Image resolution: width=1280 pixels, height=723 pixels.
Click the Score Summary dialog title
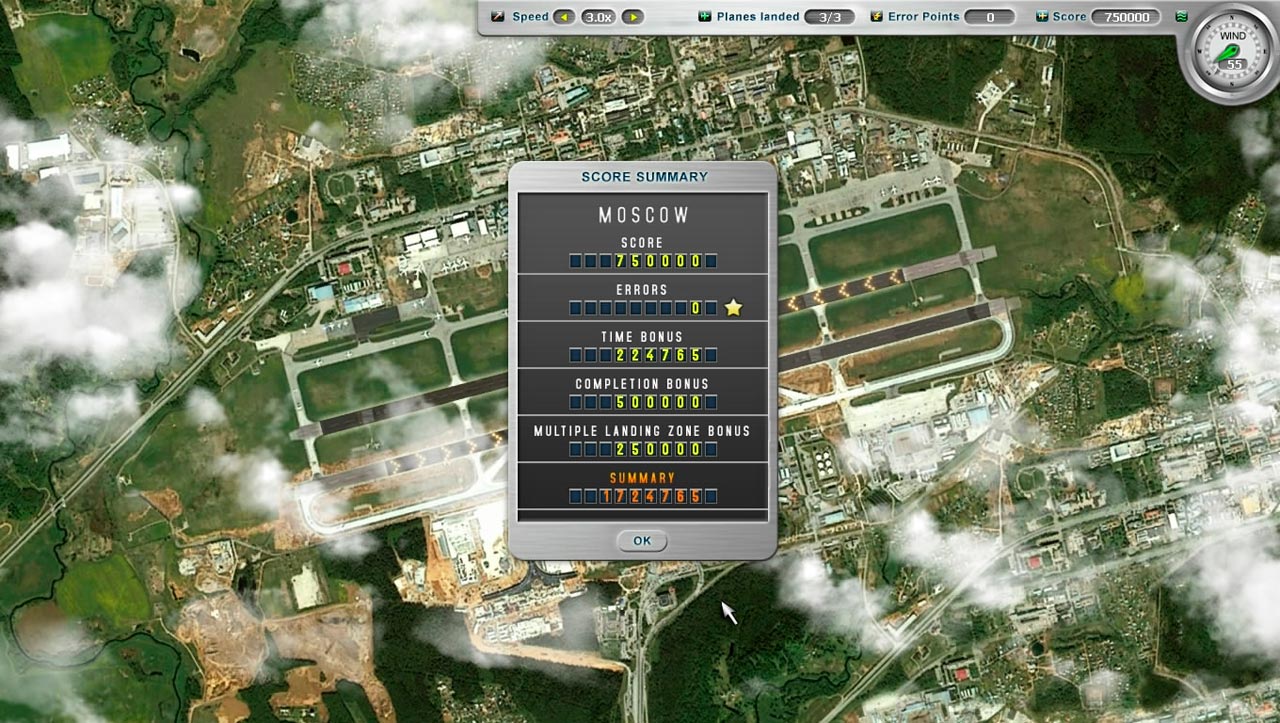(x=644, y=177)
